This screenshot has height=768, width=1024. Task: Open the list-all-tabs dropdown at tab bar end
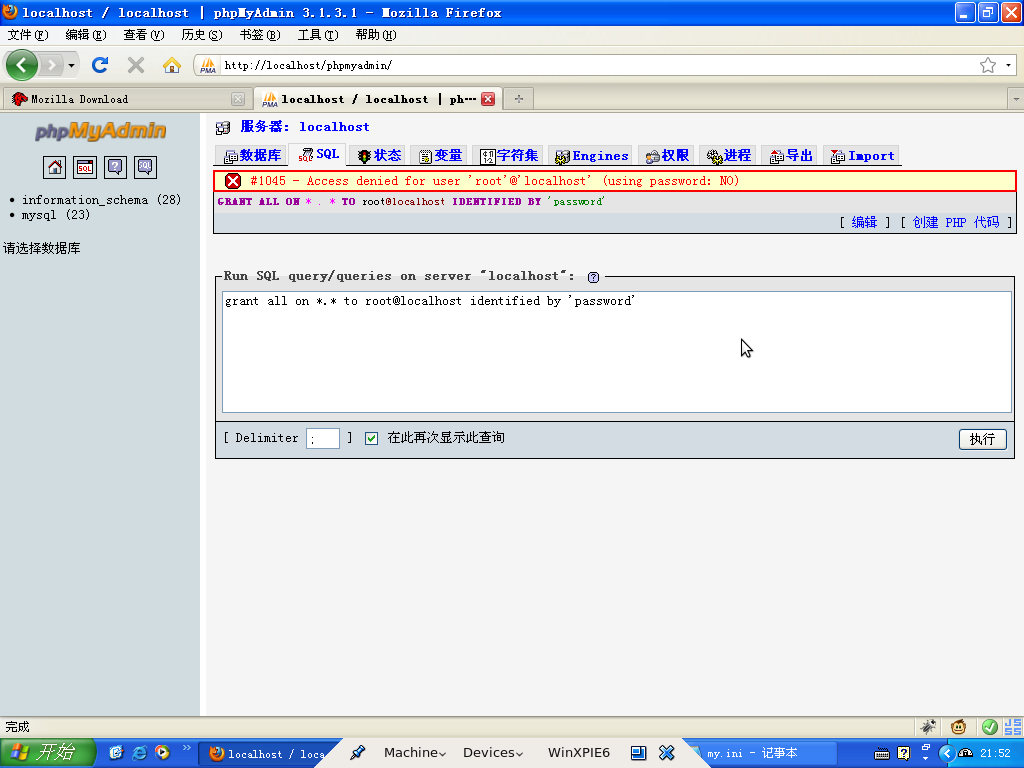1016,99
